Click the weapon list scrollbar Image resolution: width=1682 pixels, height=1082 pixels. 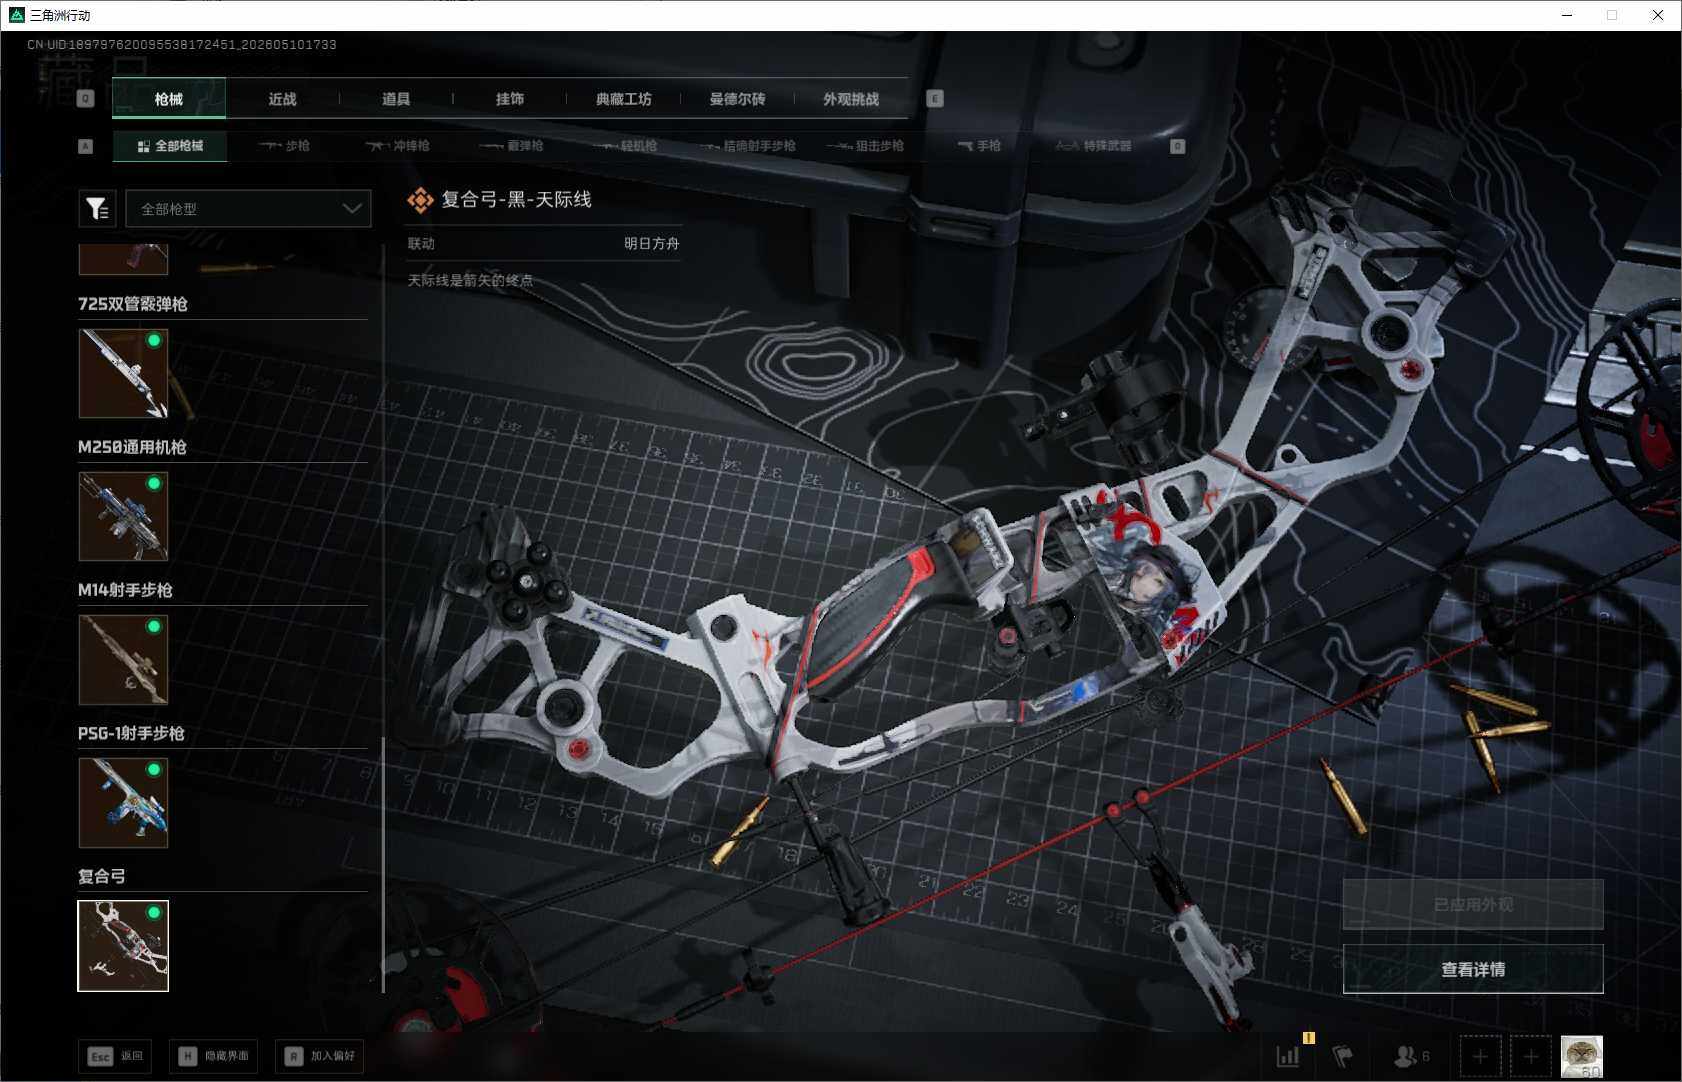click(x=384, y=865)
